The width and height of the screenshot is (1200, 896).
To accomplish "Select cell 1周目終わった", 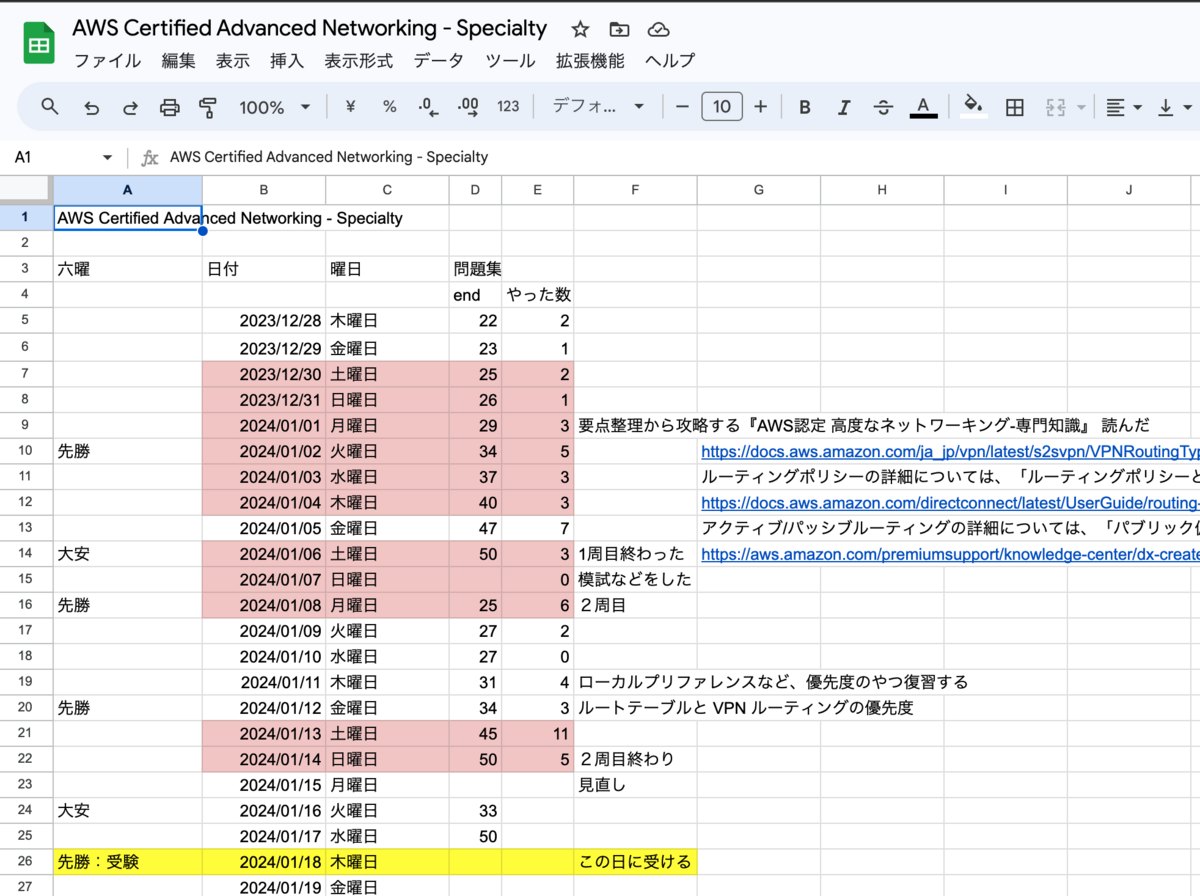I will pyautogui.click(x=635, y=553).
